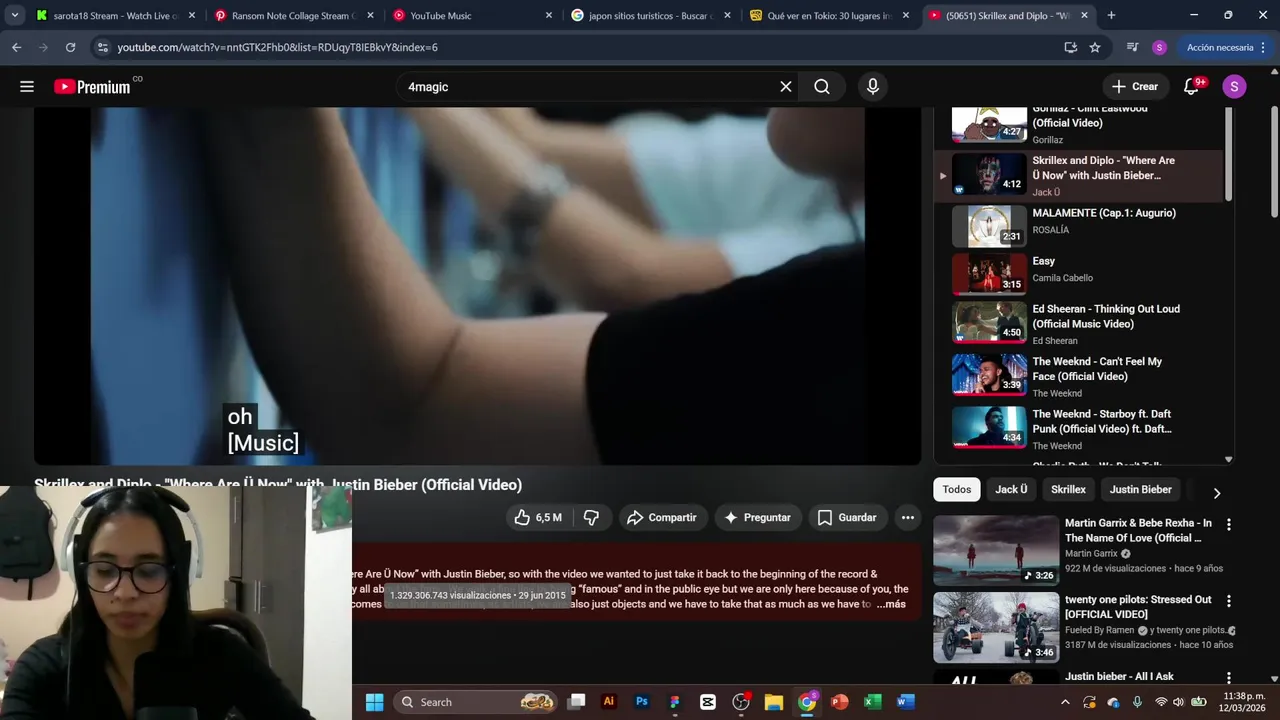Screen dimensions: 1280x720
Task: Expand description with ...más
Action: point(890,604)
